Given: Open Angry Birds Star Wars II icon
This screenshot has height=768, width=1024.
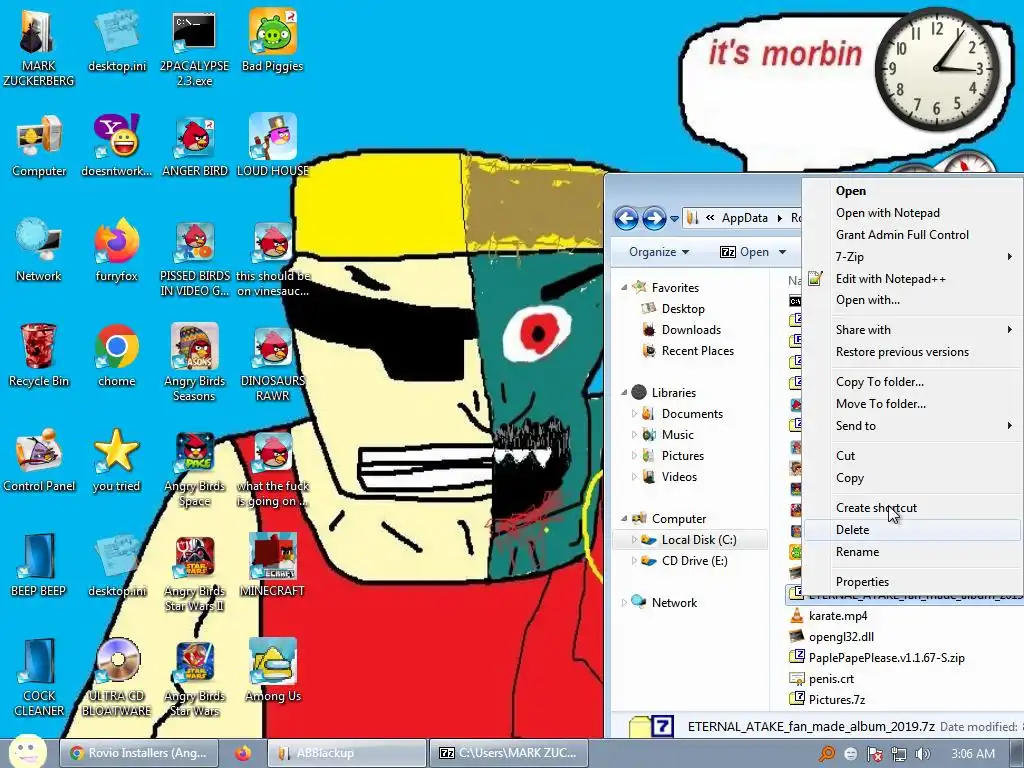Looking at the screenshot, I should click(x=195, y=574).
